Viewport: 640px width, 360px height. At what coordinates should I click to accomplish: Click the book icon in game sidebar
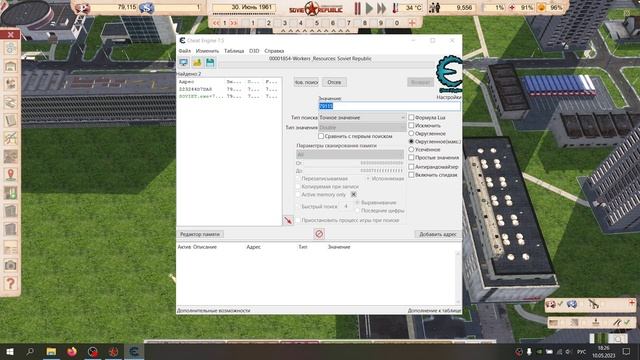(x=11, y=120)
